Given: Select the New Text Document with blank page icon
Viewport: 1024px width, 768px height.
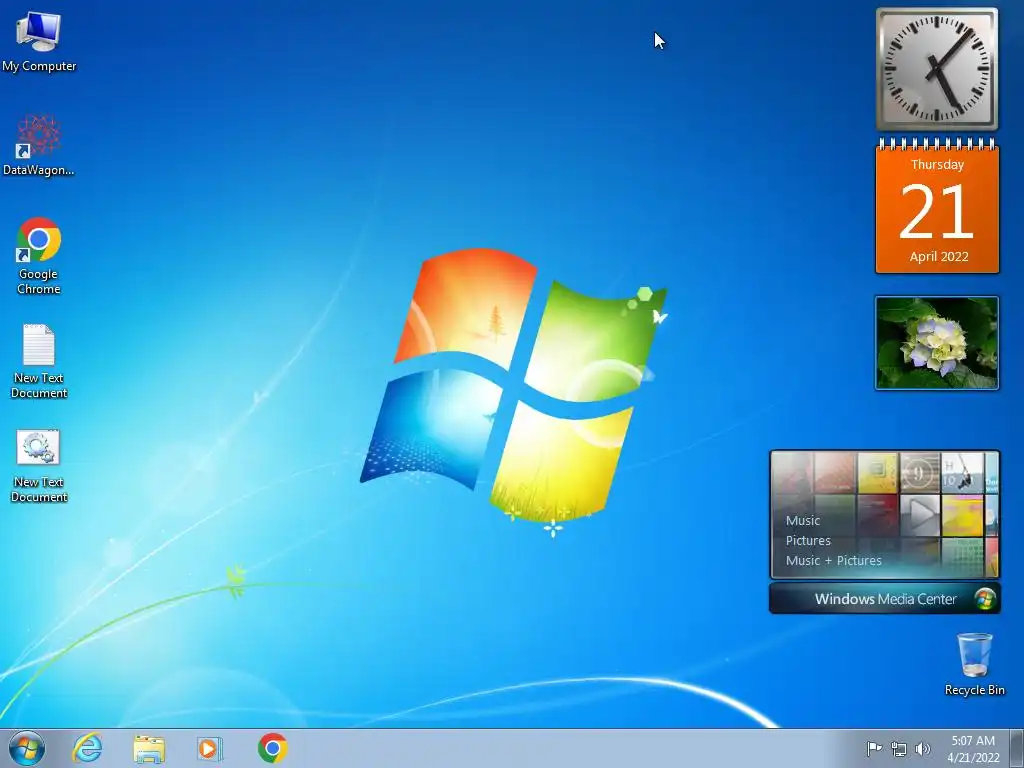Looking at the screenshot, I should (x=39, y=361).
